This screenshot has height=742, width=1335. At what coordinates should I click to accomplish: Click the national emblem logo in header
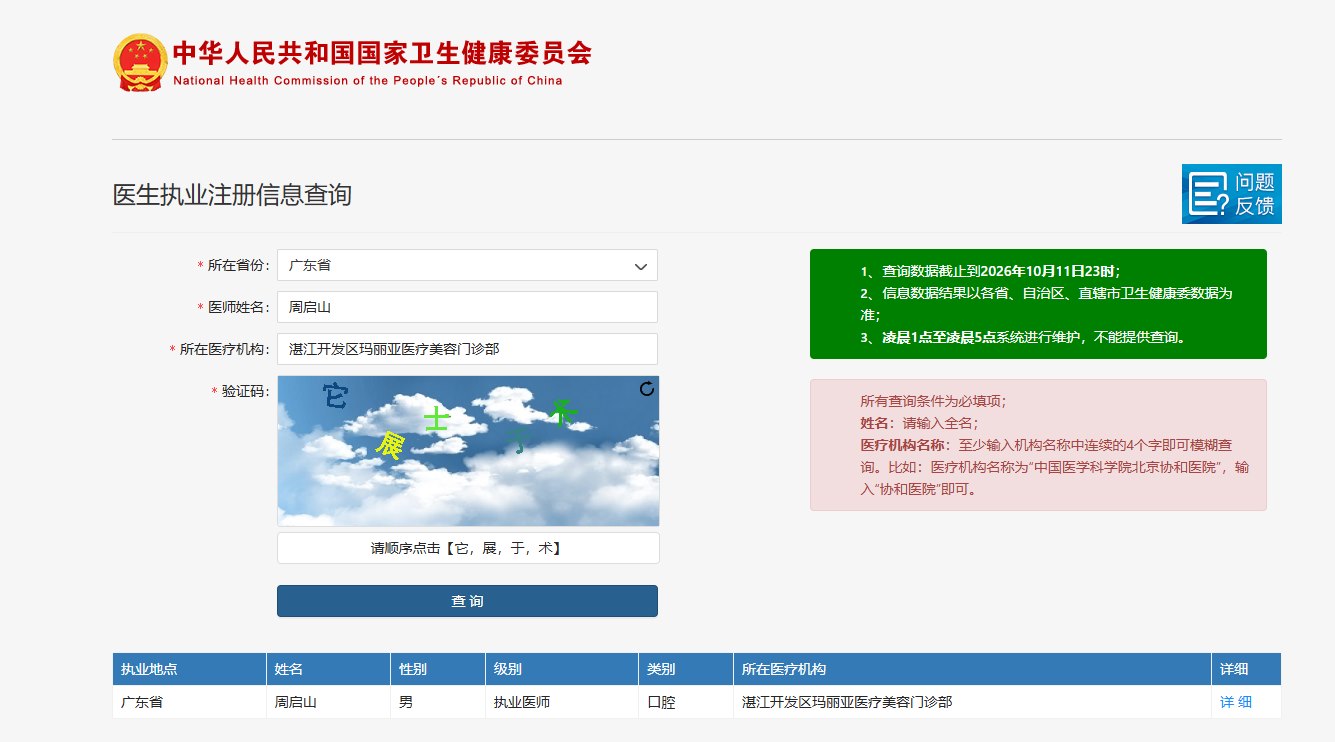(x=140, y=62)
